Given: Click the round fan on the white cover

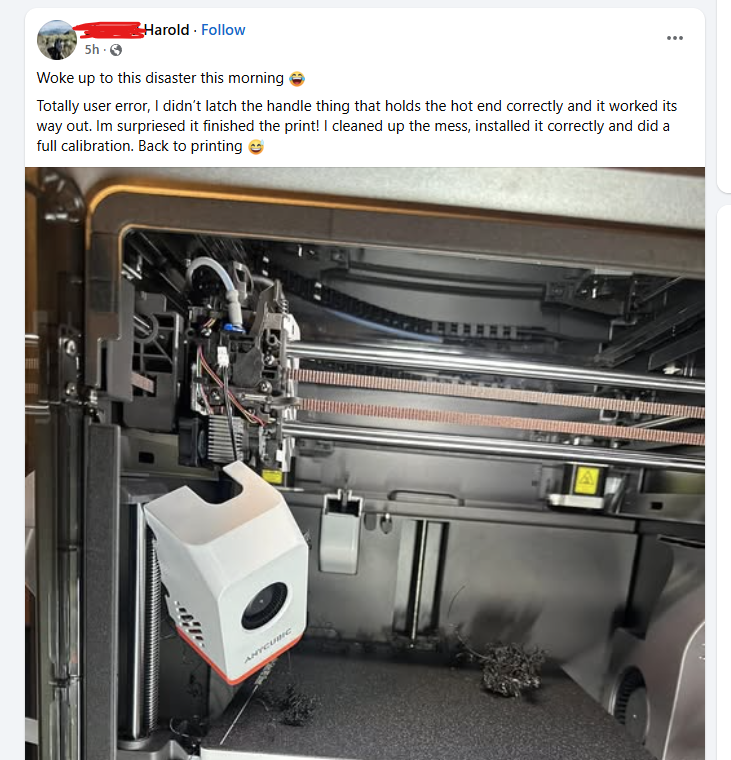Looking at the screenshot, I should [x=265, y=606].
